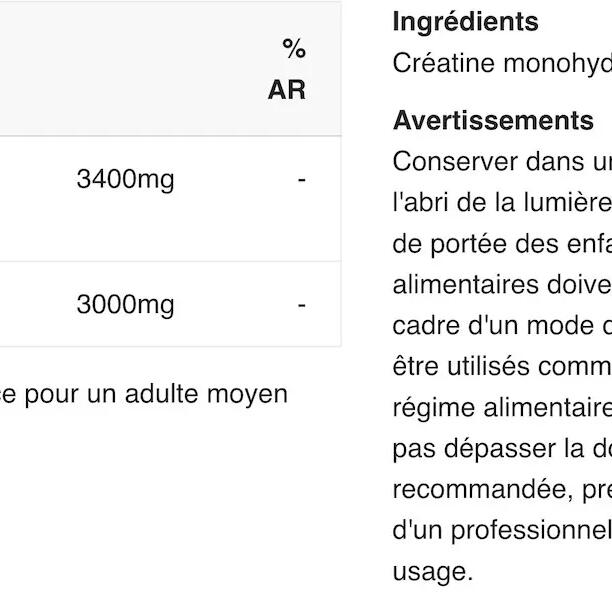Click the Avertissements heading

click(x=493, y=120)
